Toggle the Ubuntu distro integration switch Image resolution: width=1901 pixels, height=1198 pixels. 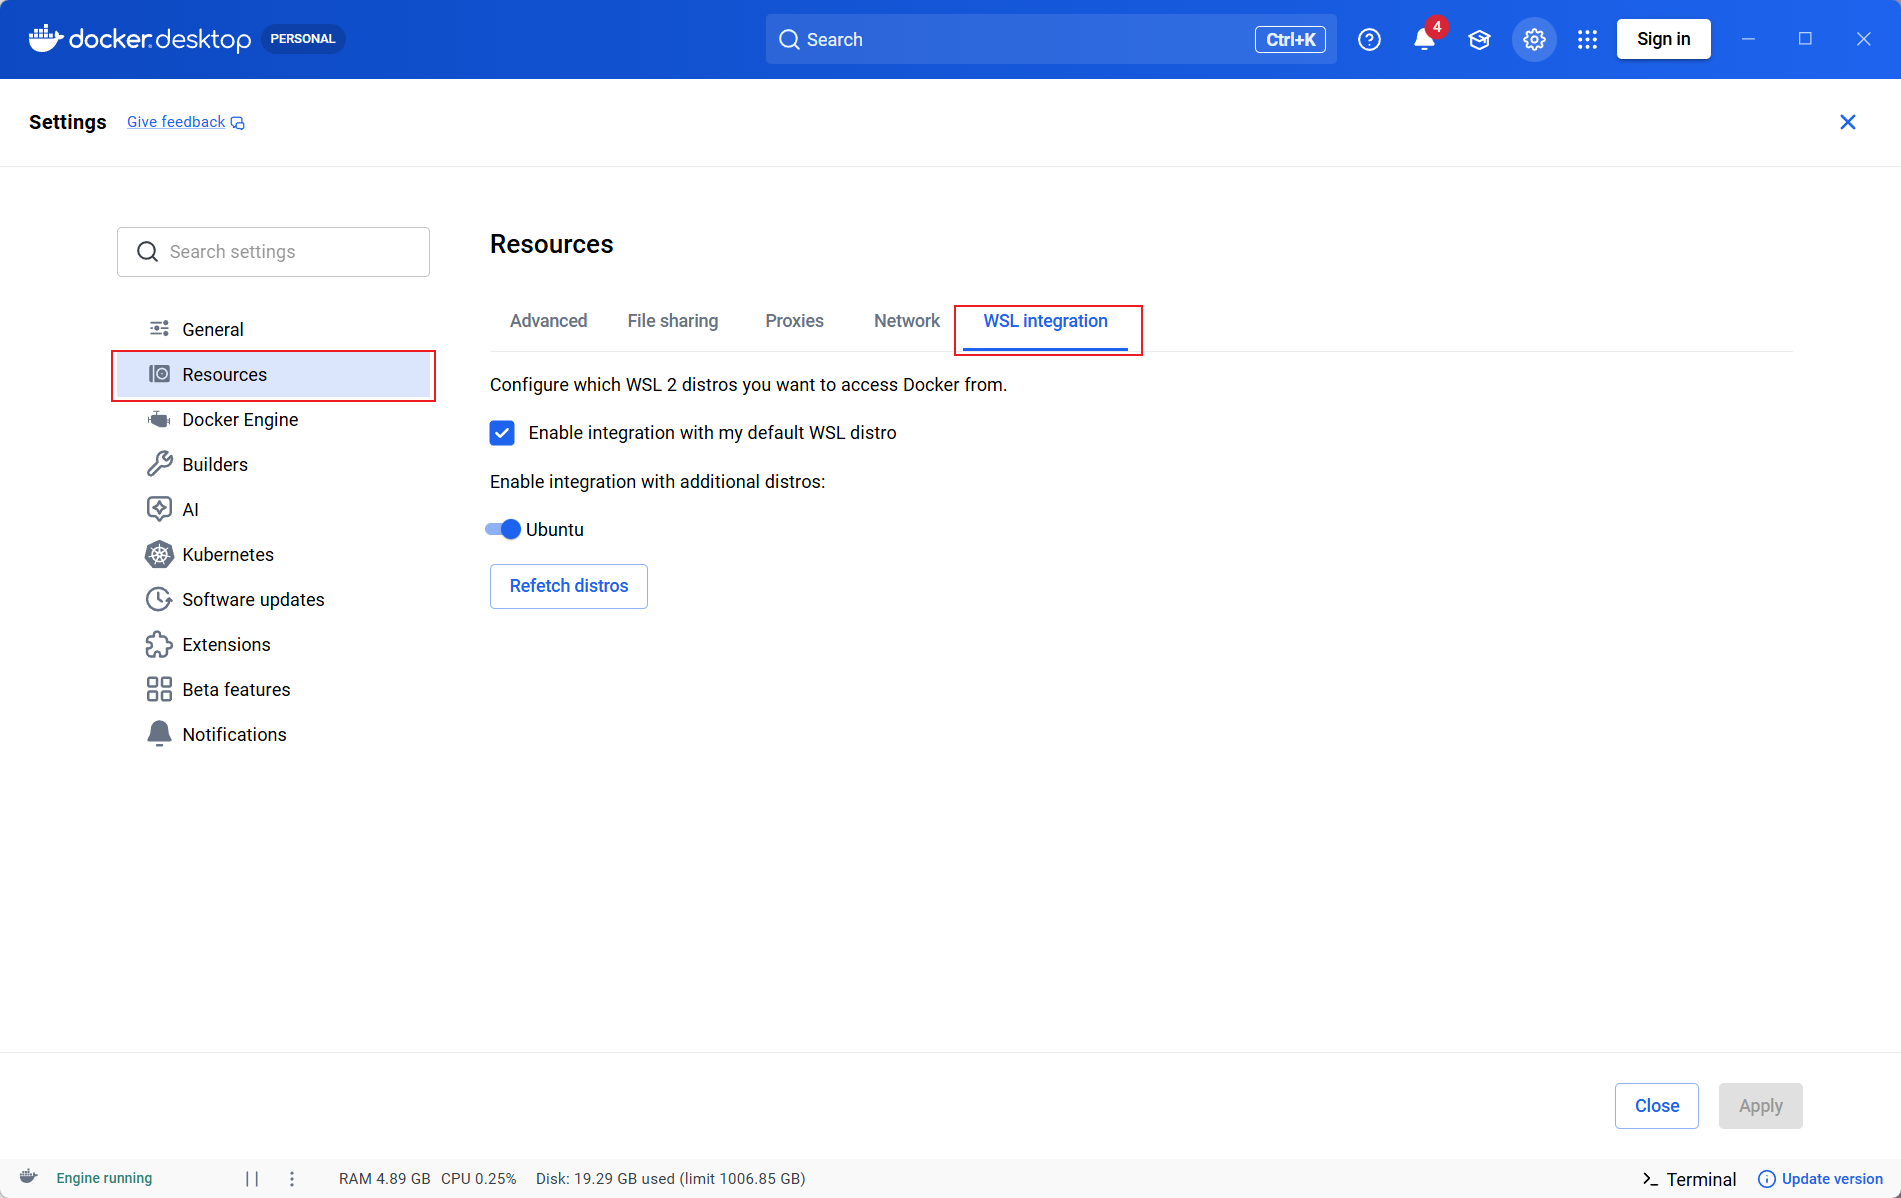[503, 529]
